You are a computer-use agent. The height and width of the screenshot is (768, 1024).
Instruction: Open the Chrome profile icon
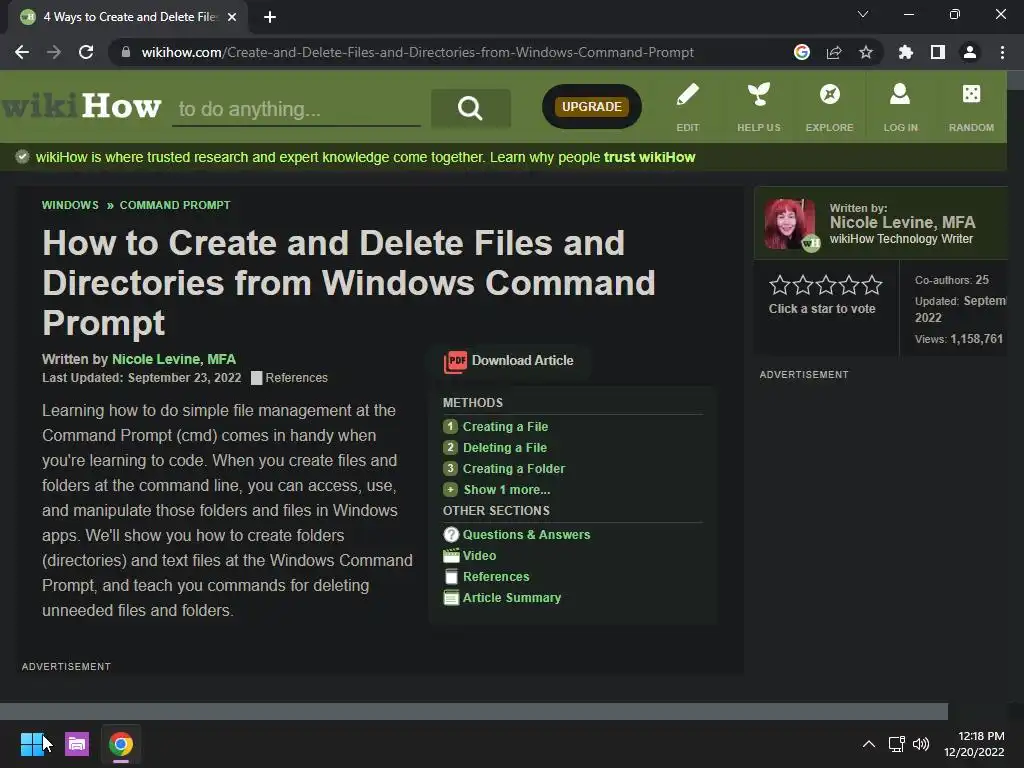[x=970, y=52]
